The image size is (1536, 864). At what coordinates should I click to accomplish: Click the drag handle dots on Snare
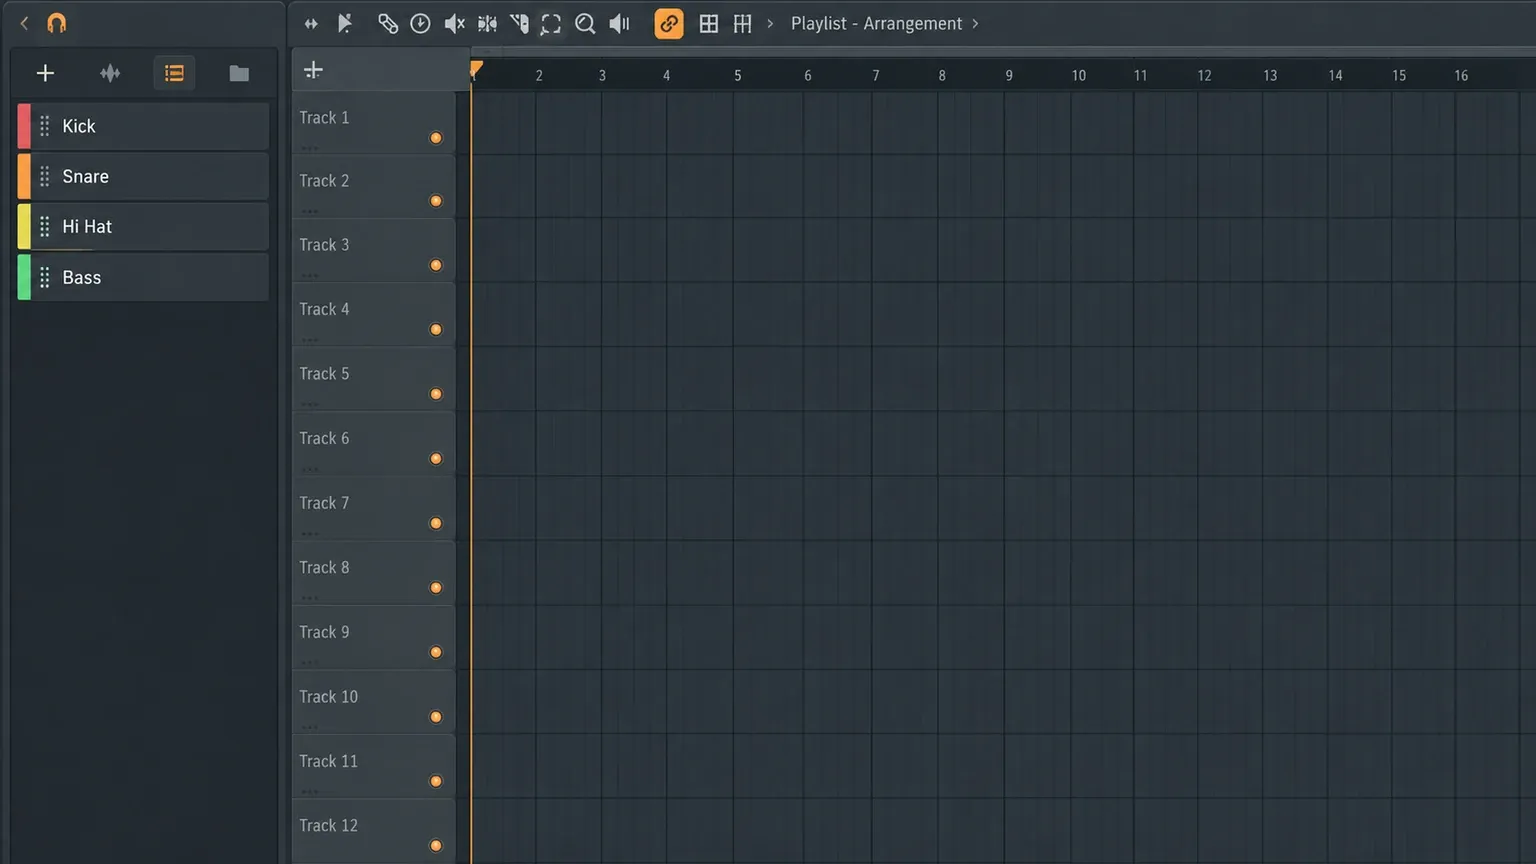click(44, 176)
